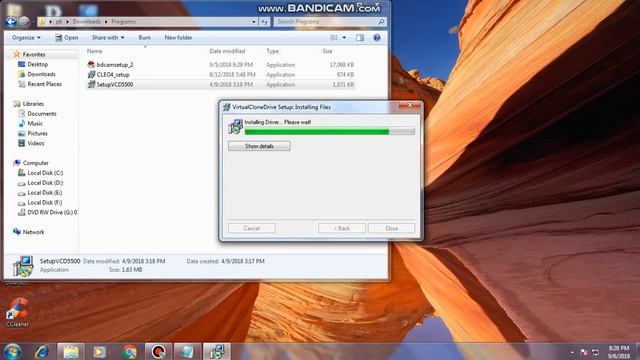Open Local Disk (D:)

(45, 183)
